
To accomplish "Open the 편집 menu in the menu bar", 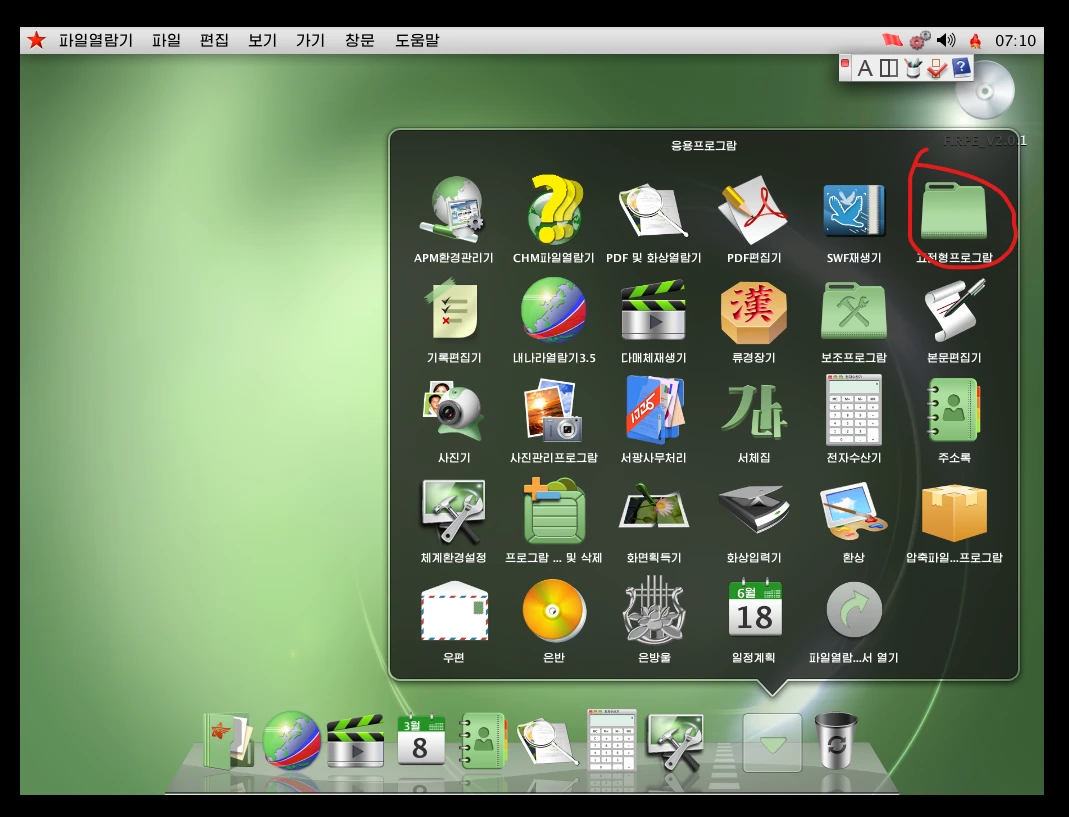I will (x=214, y=40).
